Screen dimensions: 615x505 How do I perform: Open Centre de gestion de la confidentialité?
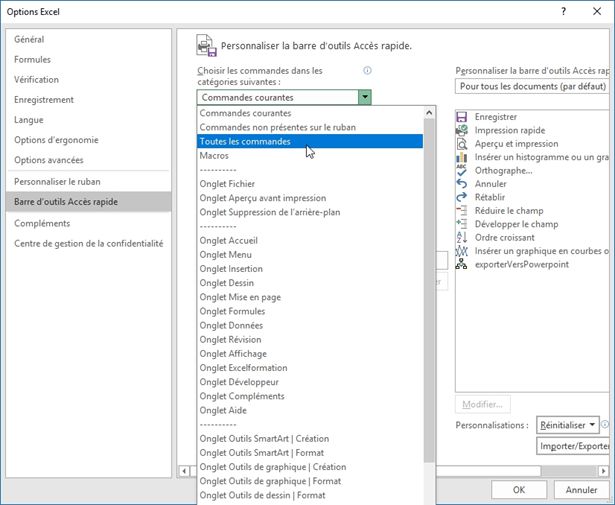[89, 243]
